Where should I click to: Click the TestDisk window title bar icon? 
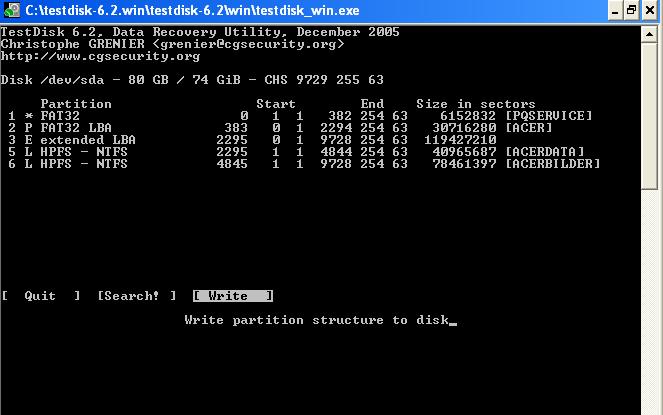tap(11, 10)
